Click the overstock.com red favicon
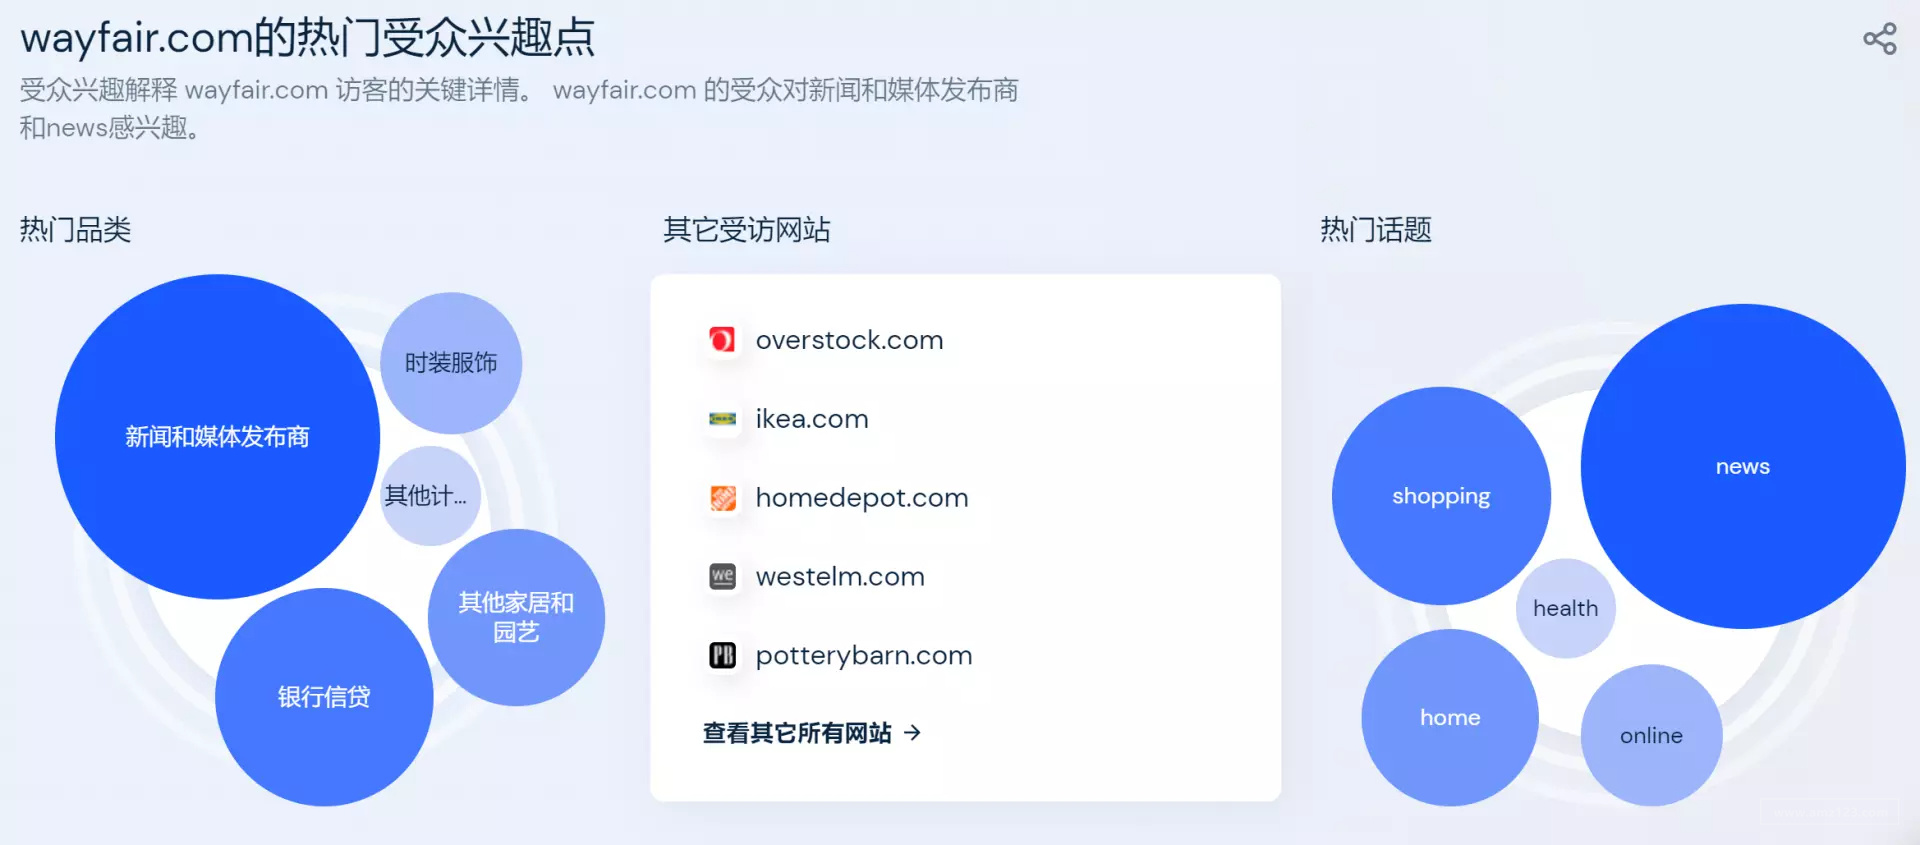 click(722, 340)
